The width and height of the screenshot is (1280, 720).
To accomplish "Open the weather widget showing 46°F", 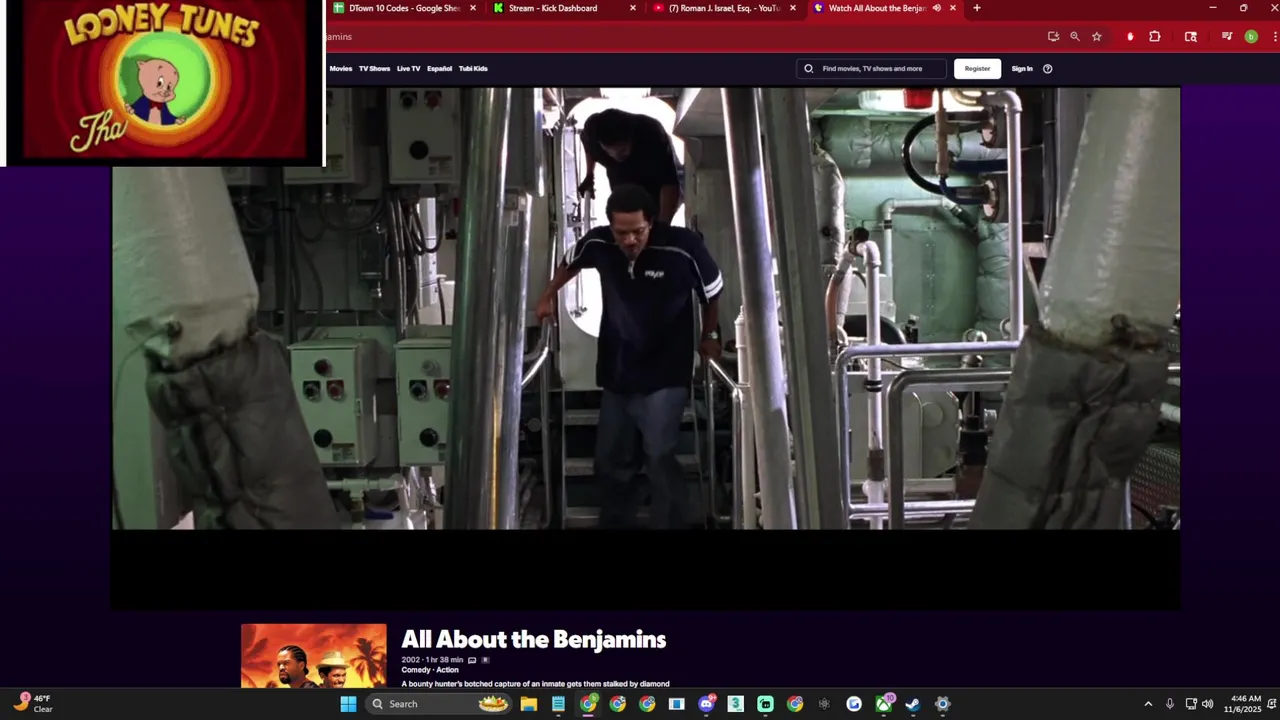I will [33, 703].
